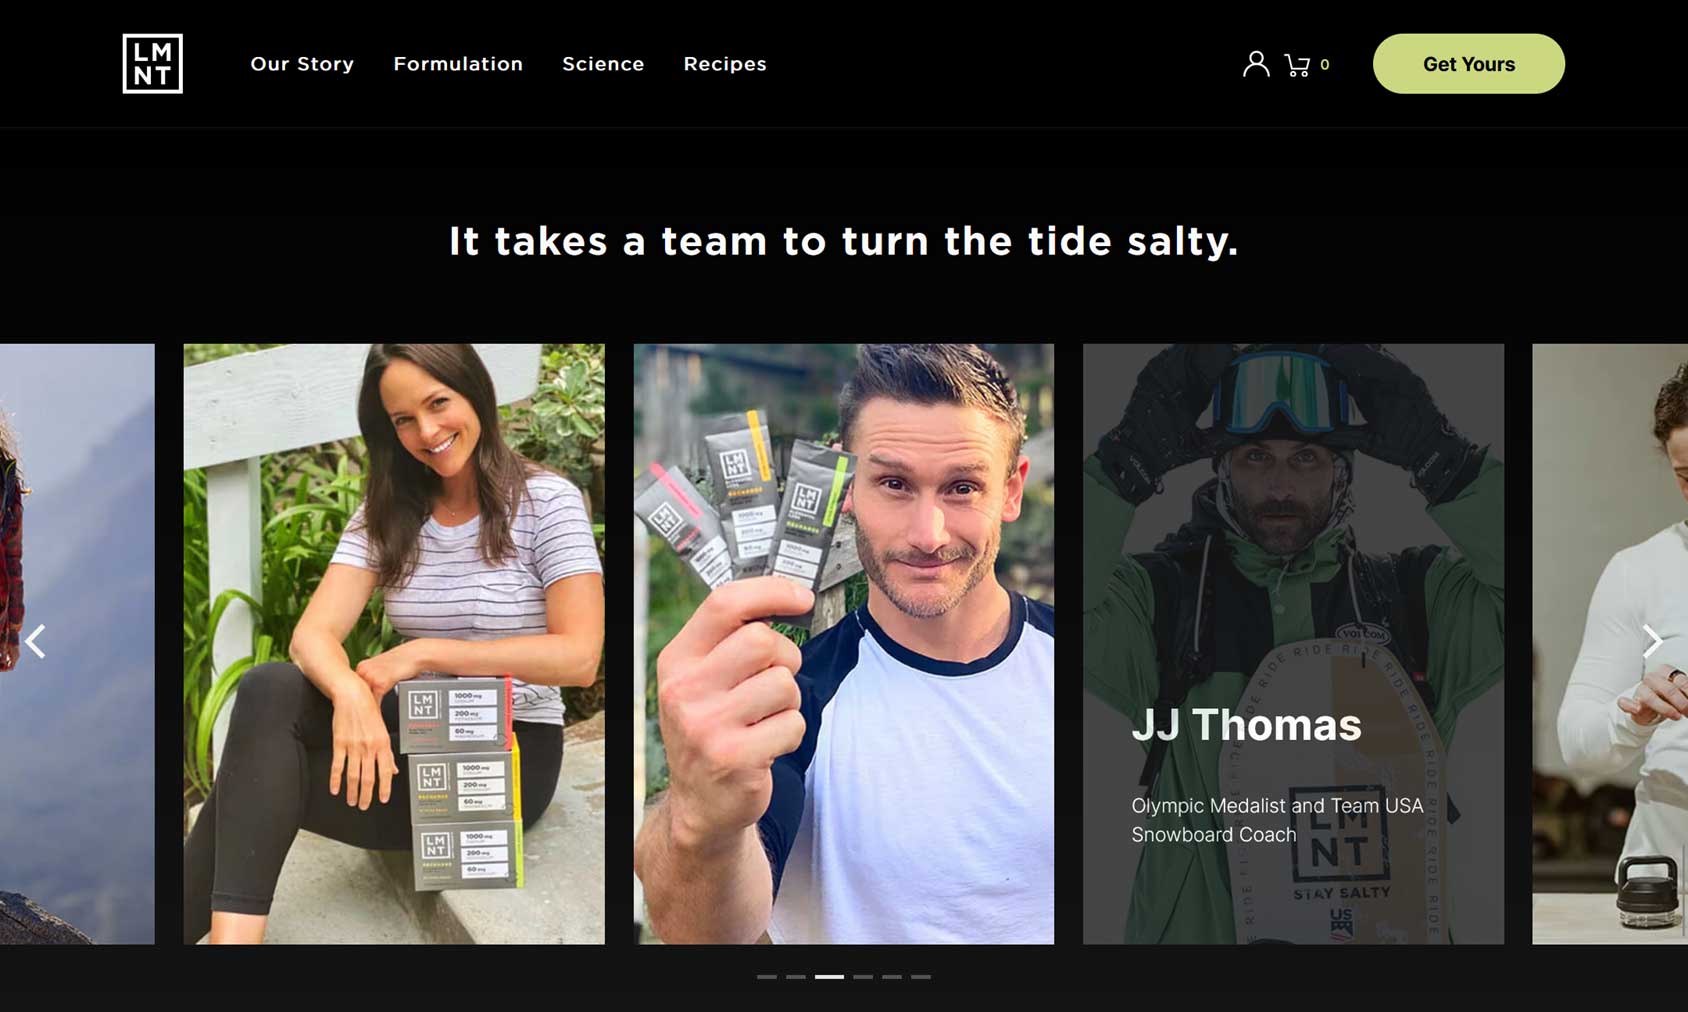Click the LMNT logo icon
This screenshot has height=1012, width=1688.
click(152, 64)
